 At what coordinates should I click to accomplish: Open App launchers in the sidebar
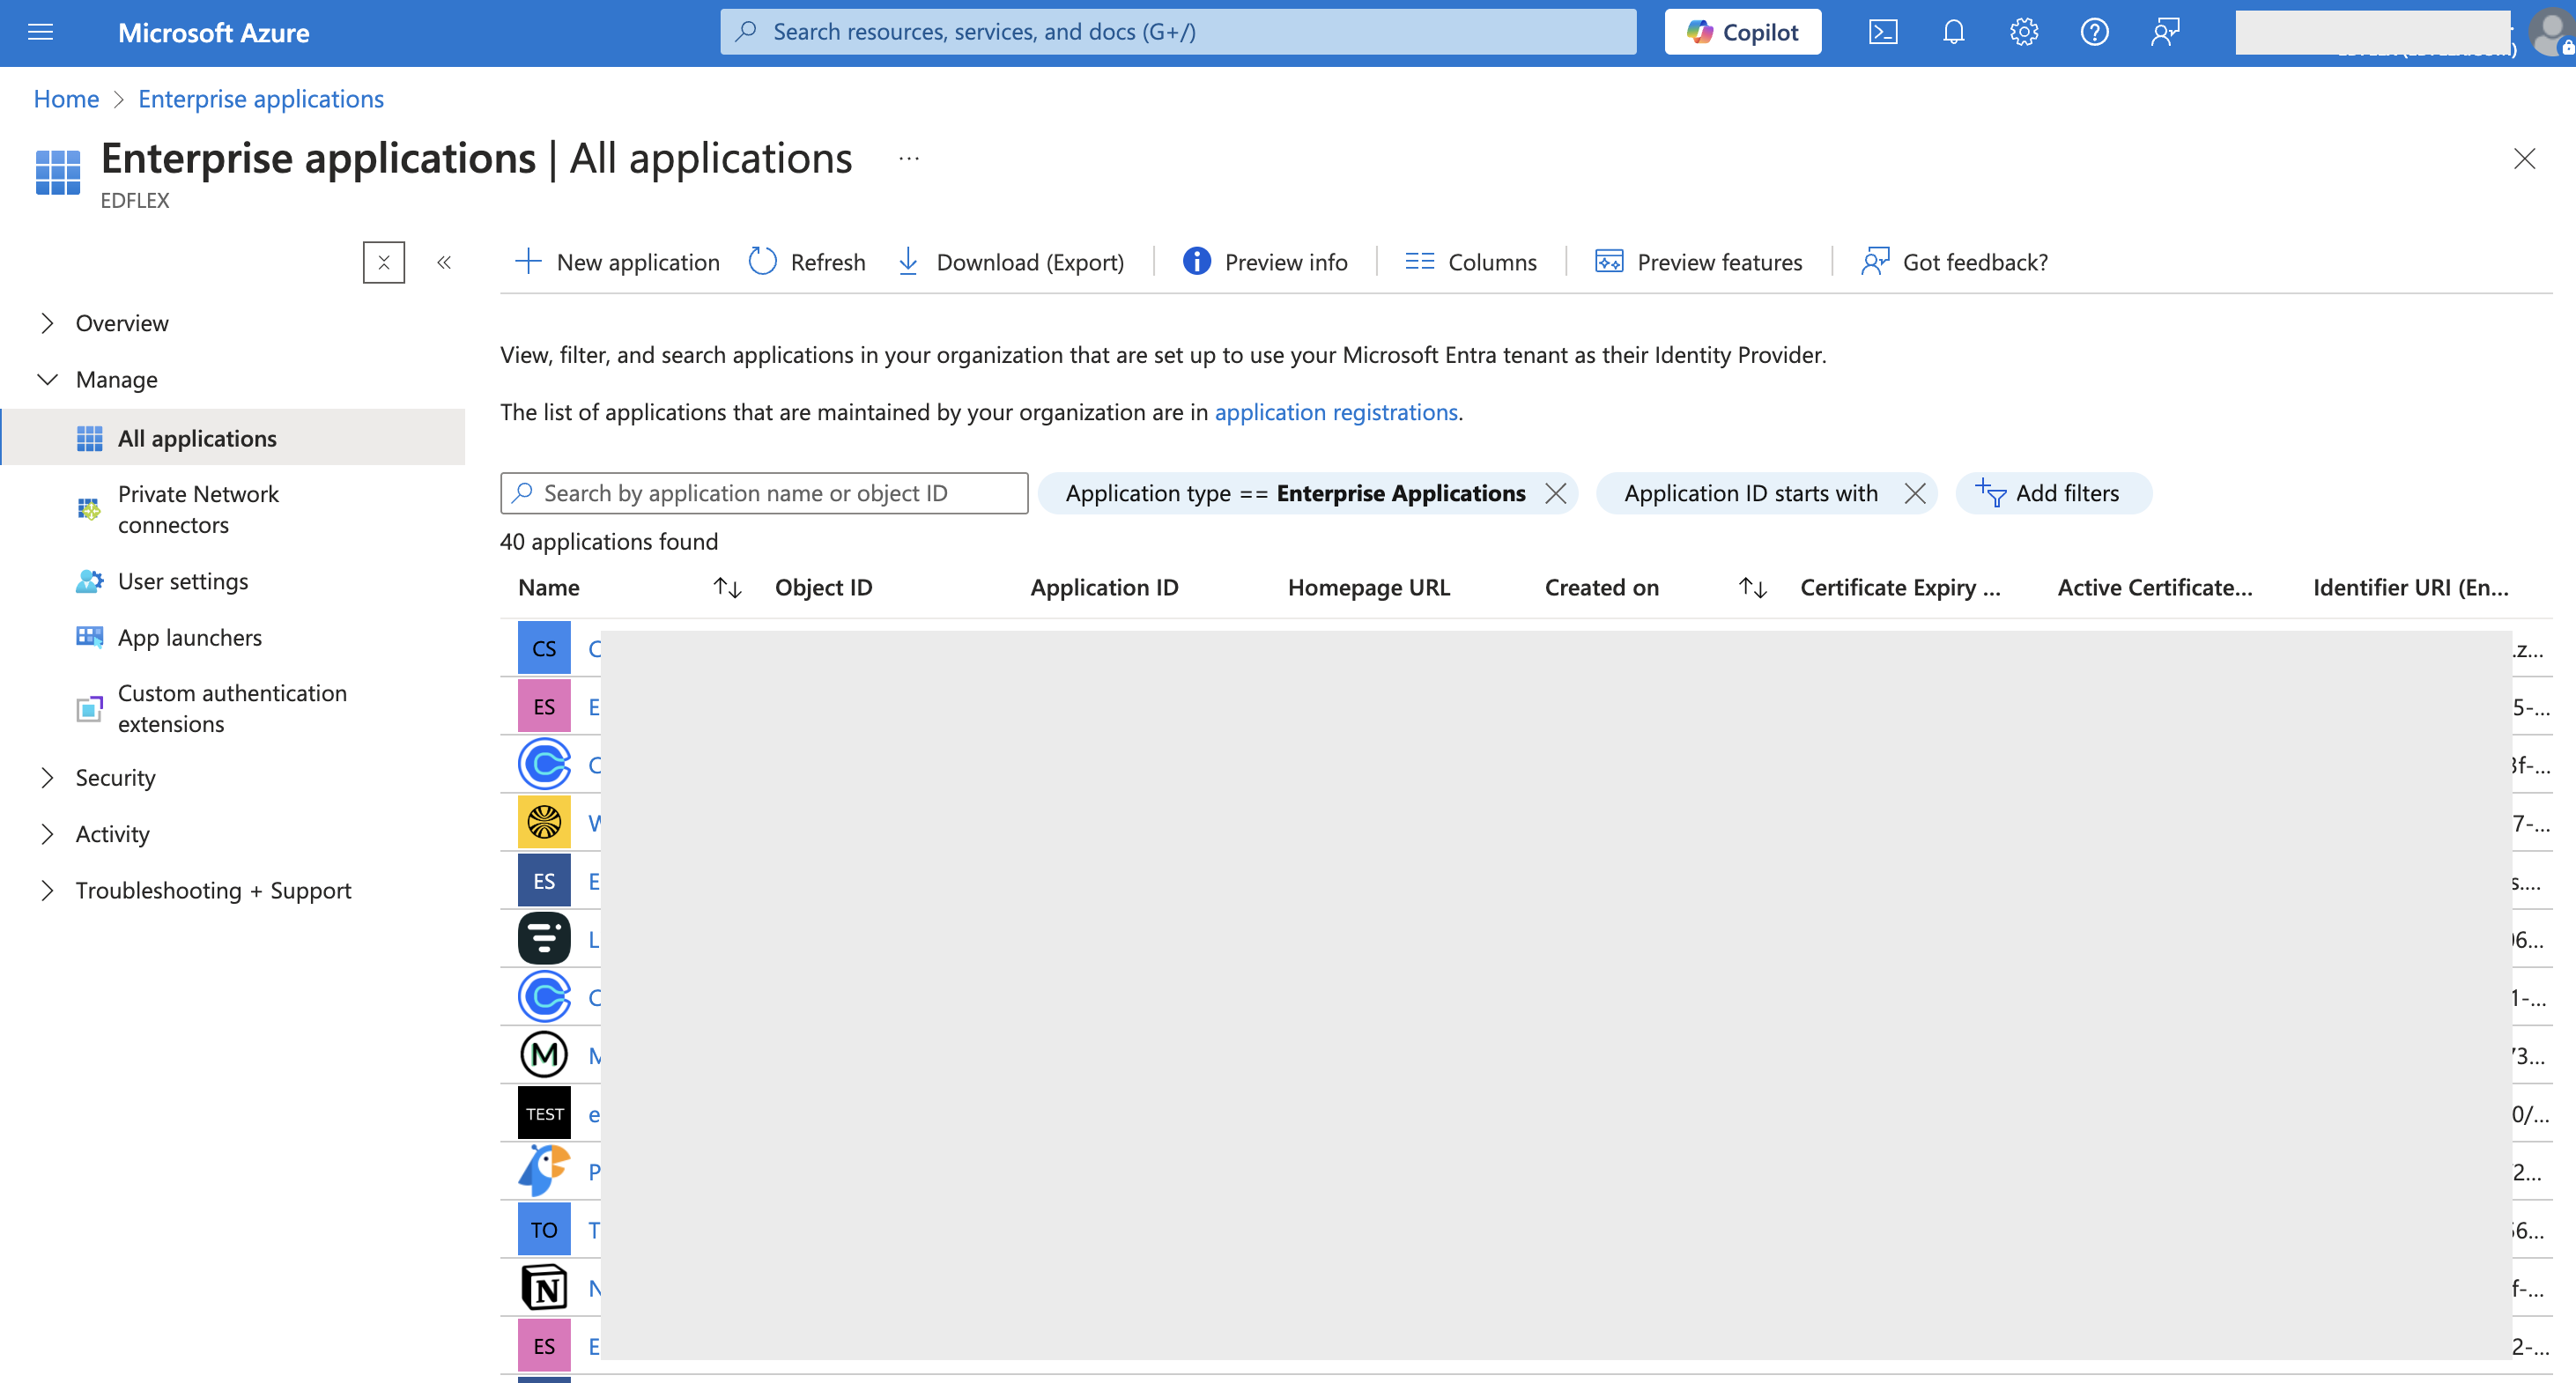189,637
